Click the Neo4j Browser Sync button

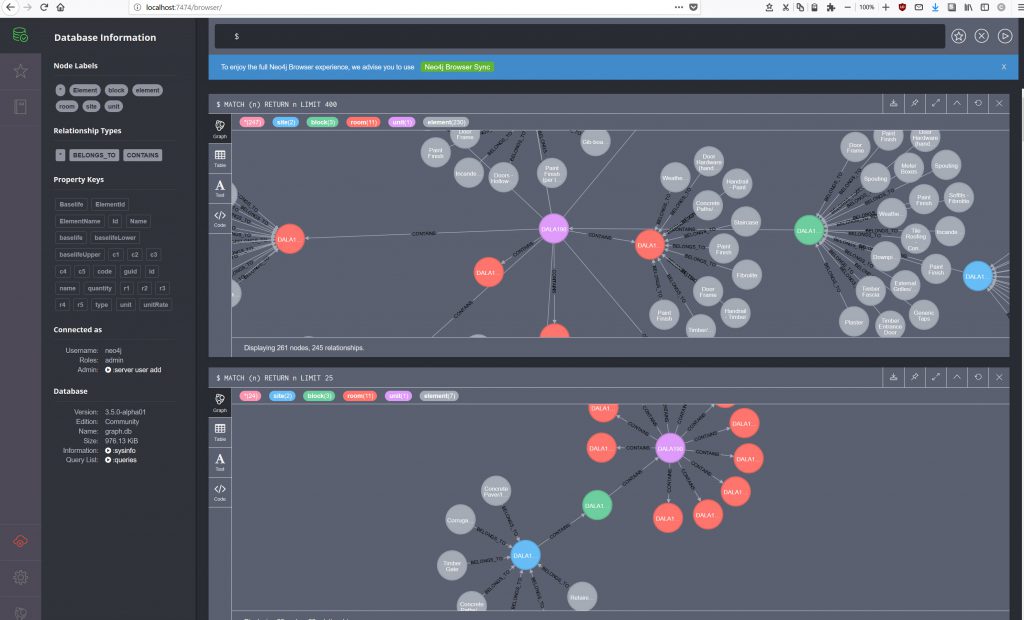[x=457, y=67]
